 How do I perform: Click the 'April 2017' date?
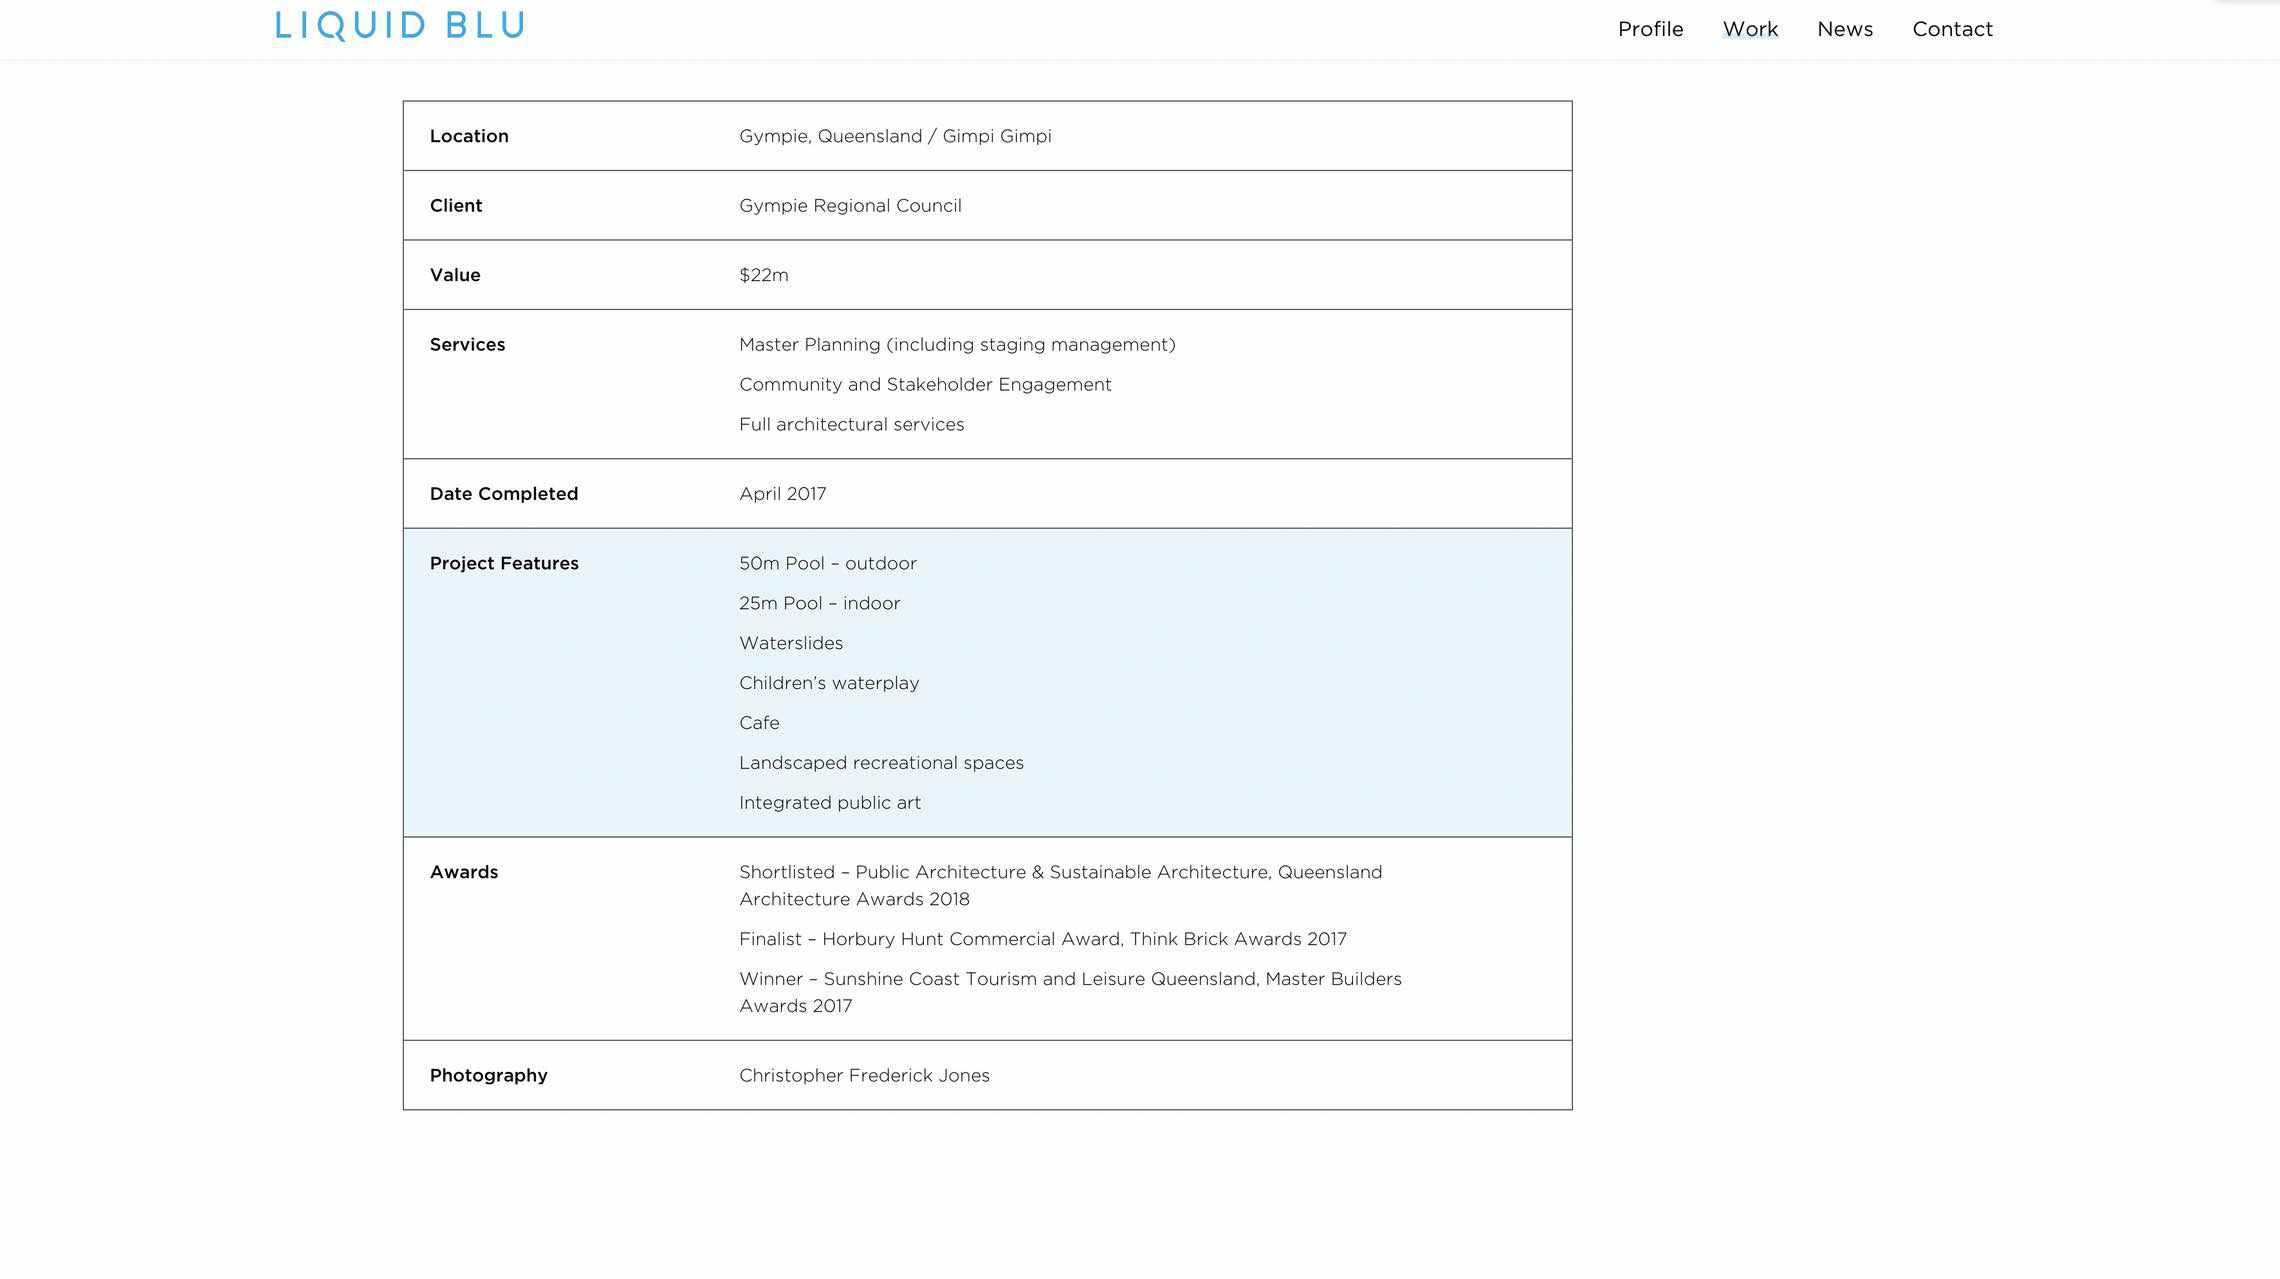click(x=782, y=494)
